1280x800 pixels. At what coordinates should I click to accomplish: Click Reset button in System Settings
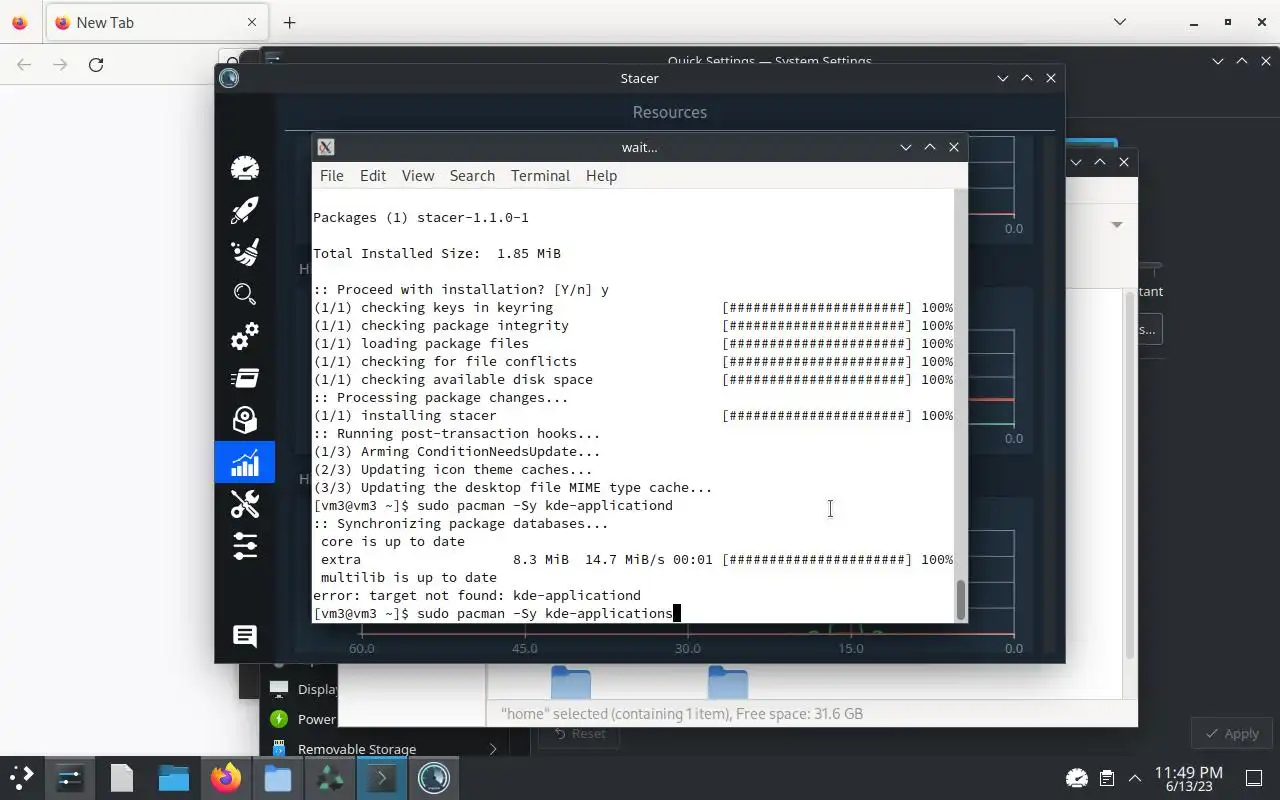tap(577, 733)
